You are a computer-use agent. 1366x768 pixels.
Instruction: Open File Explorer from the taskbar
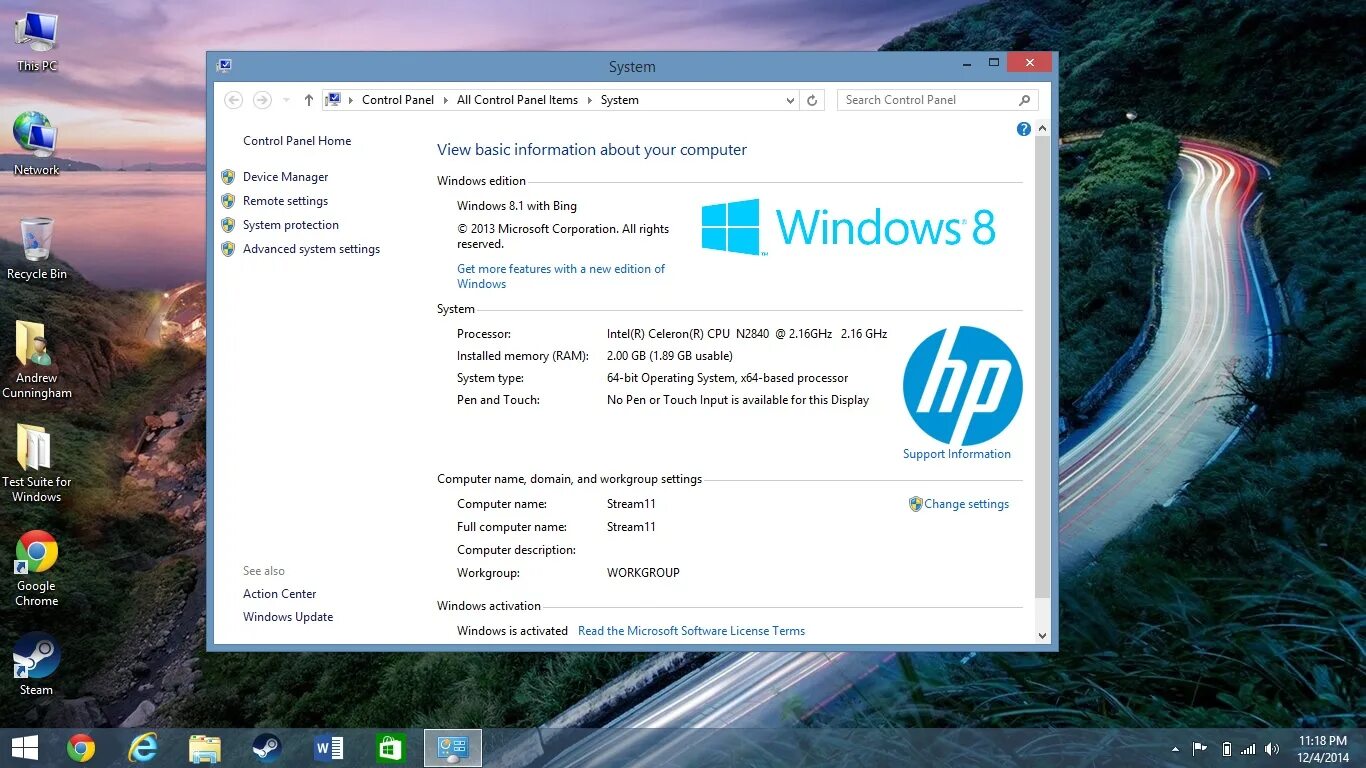point(205,748)
